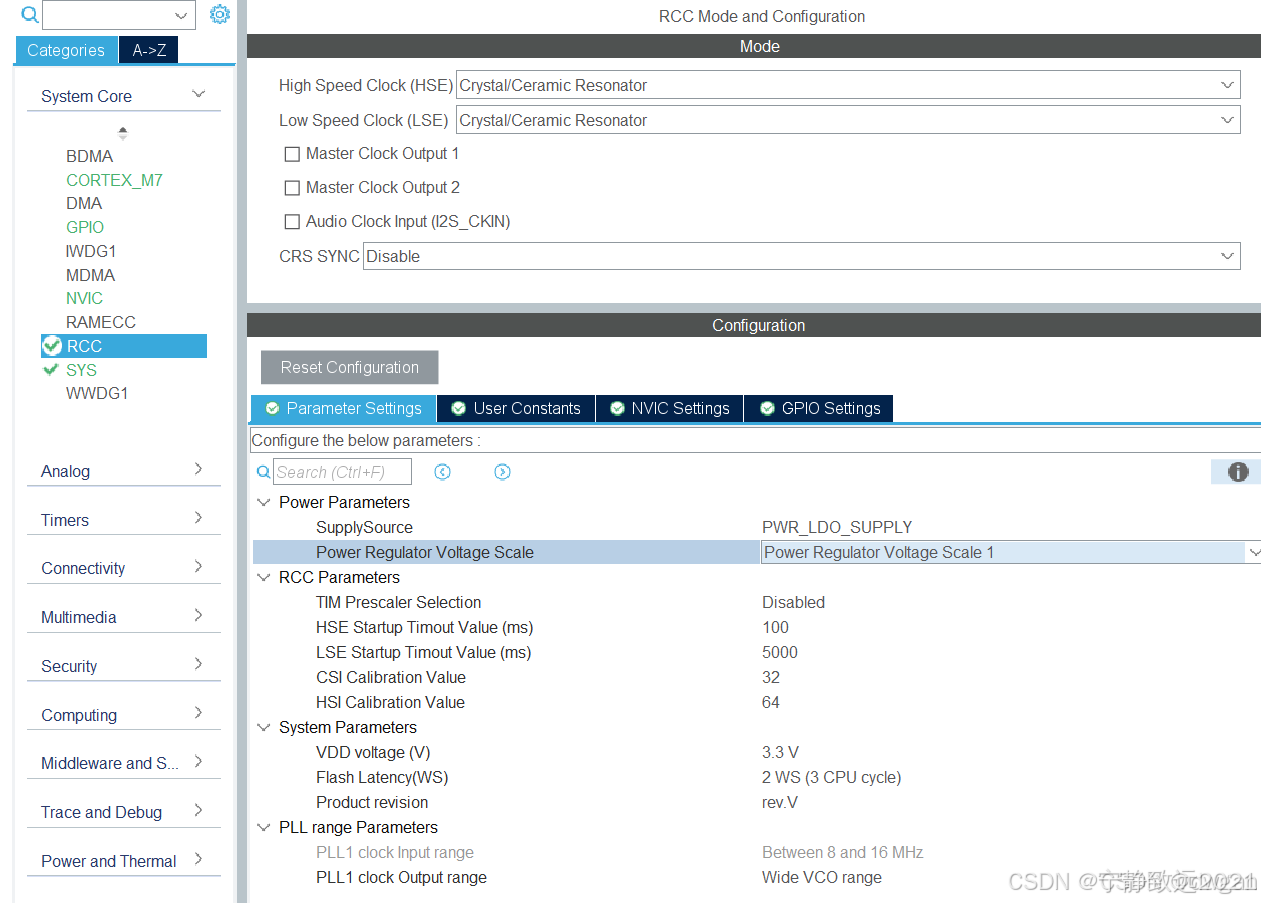The image size is (1261, 903).
Task: Click PLL1 clock Output range Wide VCO
Action: [x=822, y=877]
